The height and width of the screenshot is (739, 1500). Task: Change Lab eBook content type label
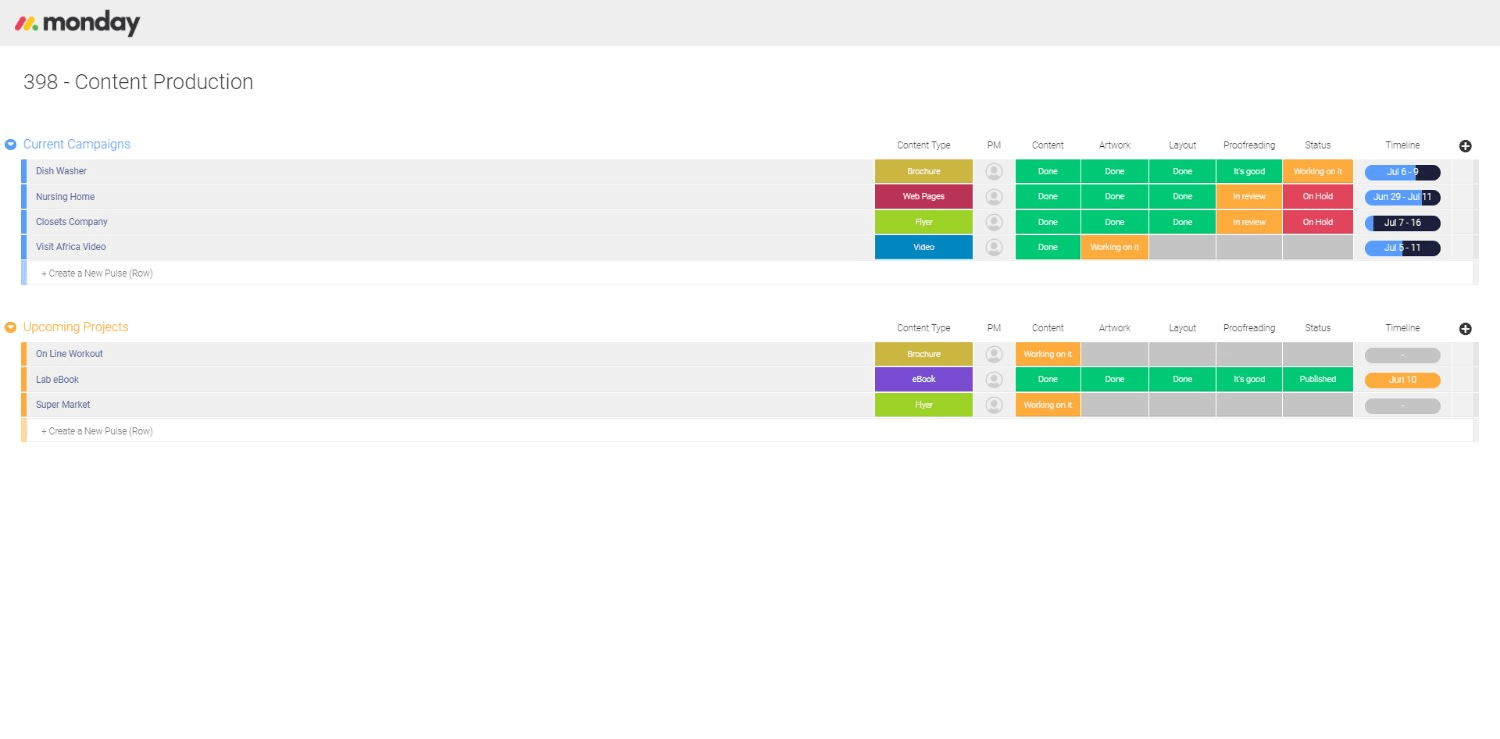pos(924,380)
